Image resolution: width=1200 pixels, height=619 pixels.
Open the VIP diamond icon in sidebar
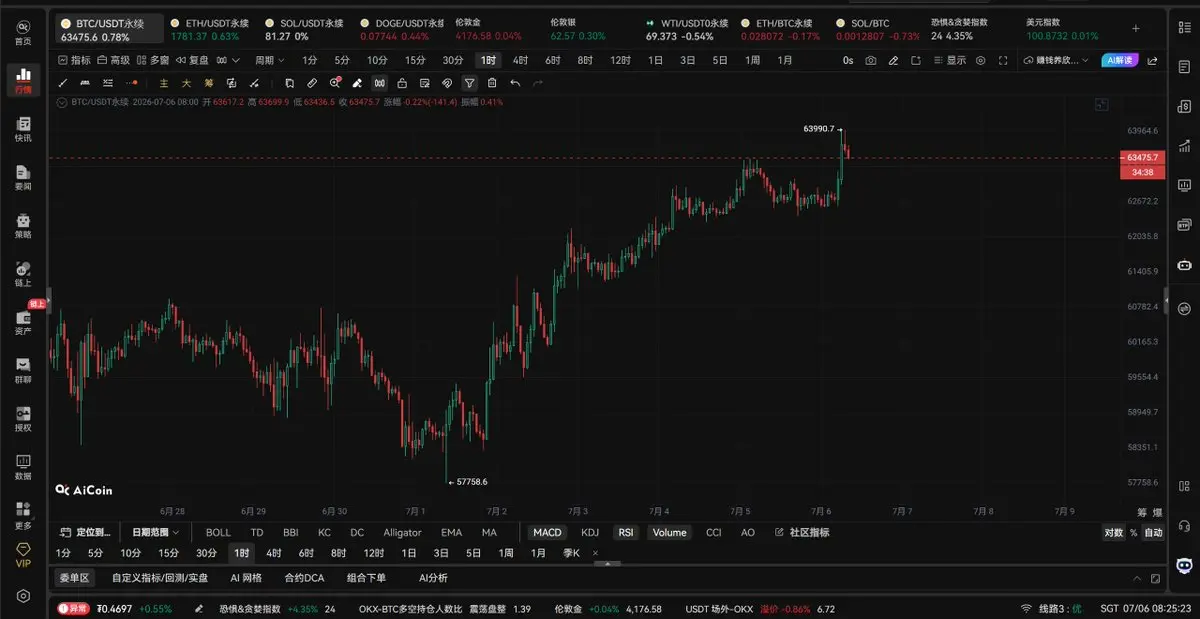click(23, 555)
